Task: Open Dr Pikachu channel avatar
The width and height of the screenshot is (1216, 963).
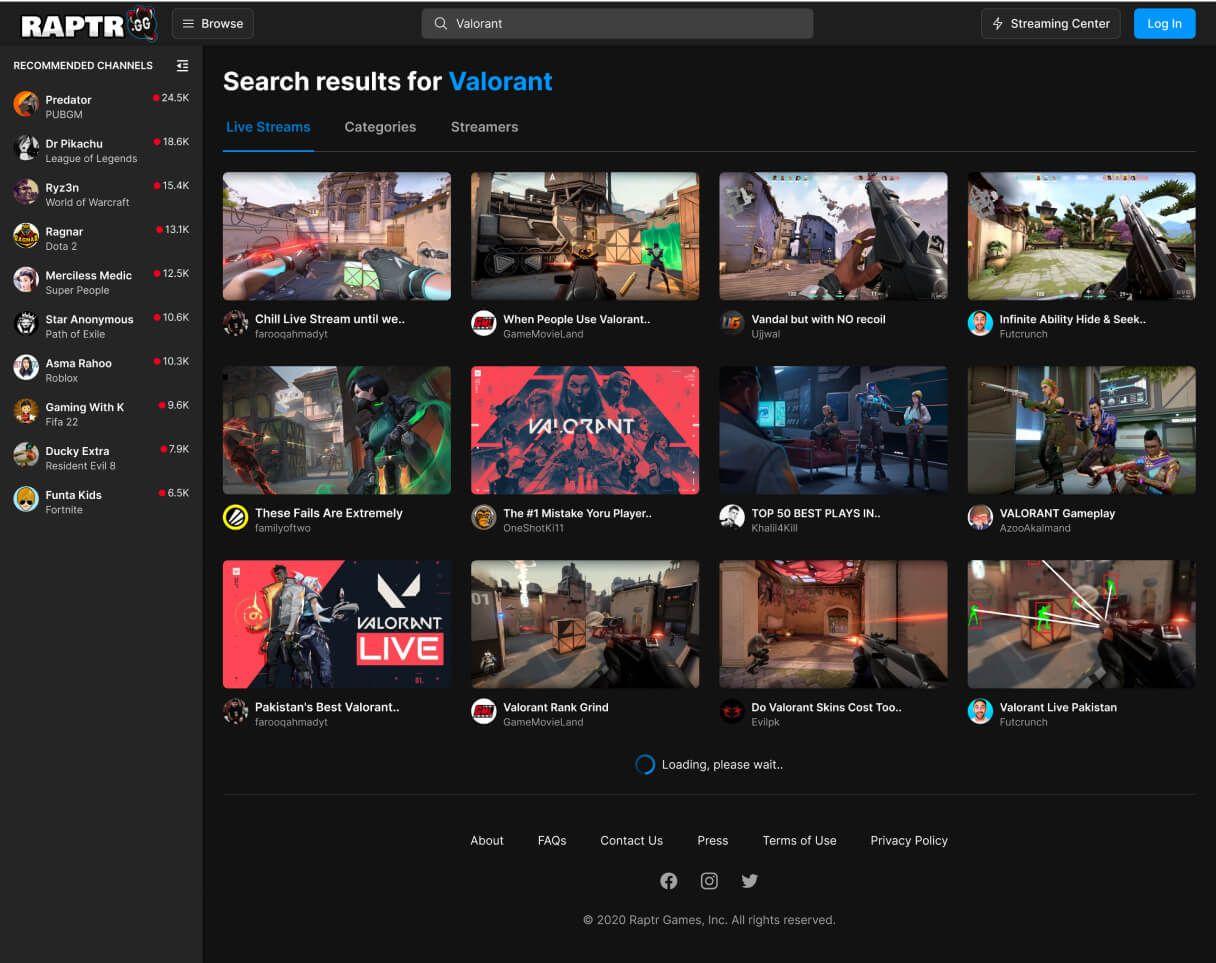Action: pos(26,148)
